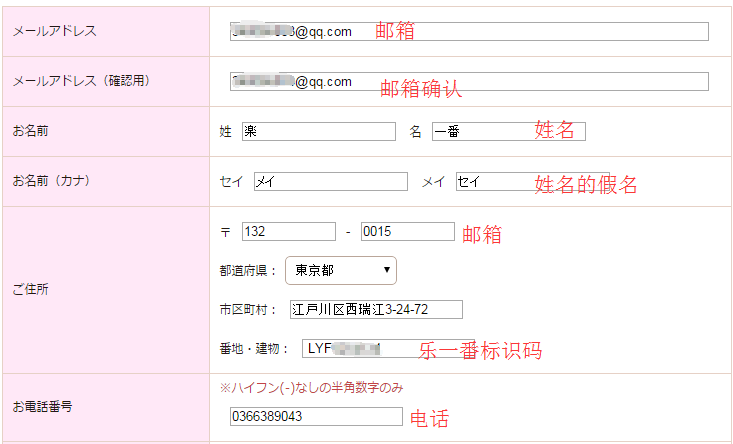Image resolution: width=733 pixels, height=444 pixels.
Task: Select the メールアドレス（確認用） row label
Action: 81,80
